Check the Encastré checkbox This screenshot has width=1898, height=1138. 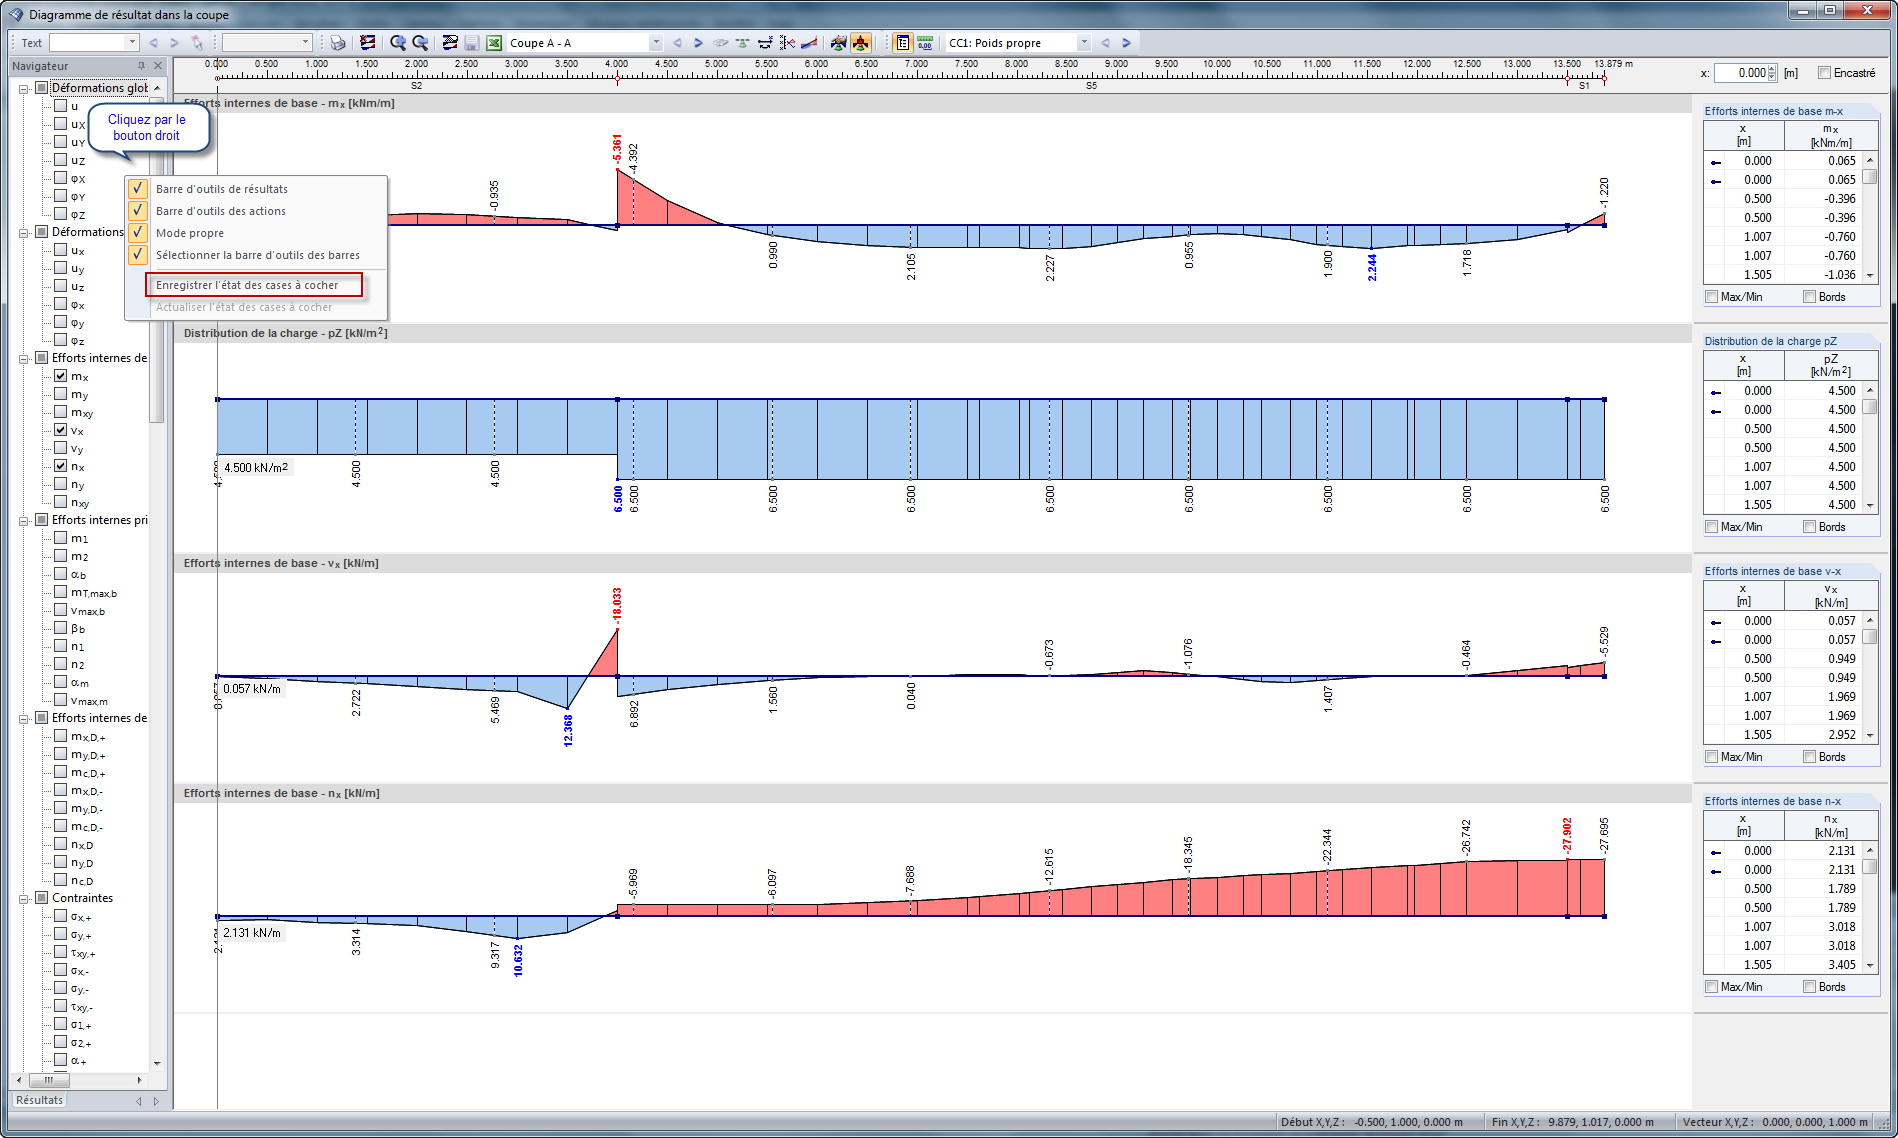[x=1825, y=73]
